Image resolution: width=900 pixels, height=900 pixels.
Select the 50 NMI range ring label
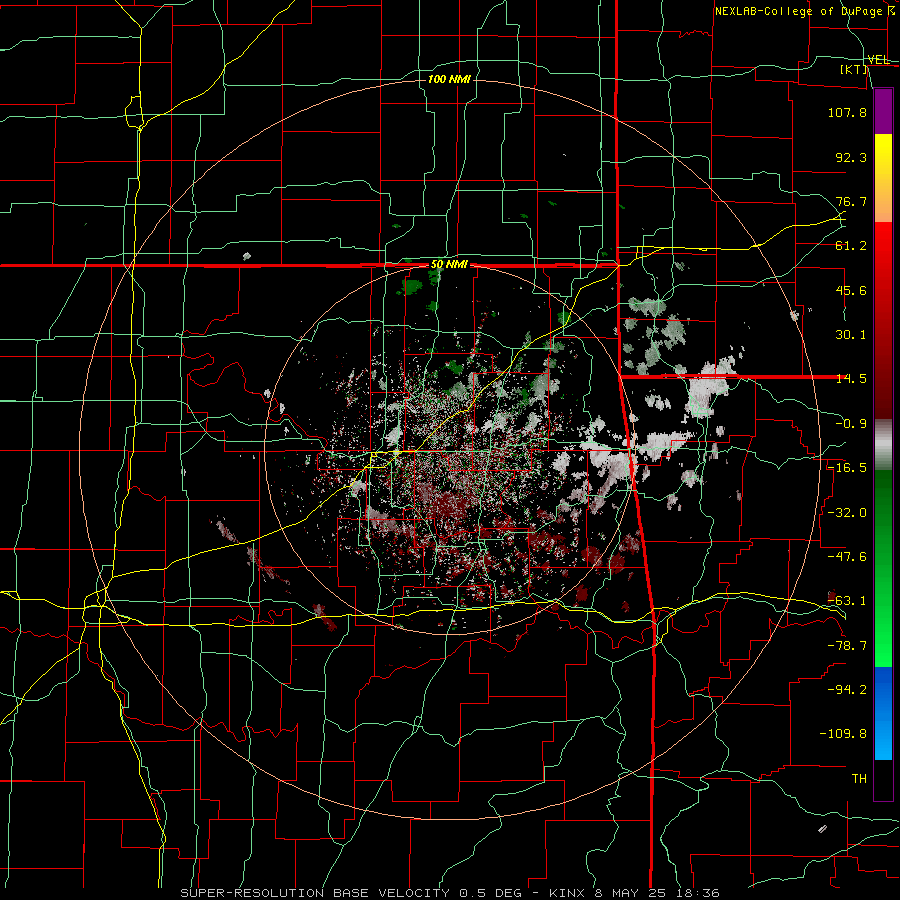coord(449,265)
